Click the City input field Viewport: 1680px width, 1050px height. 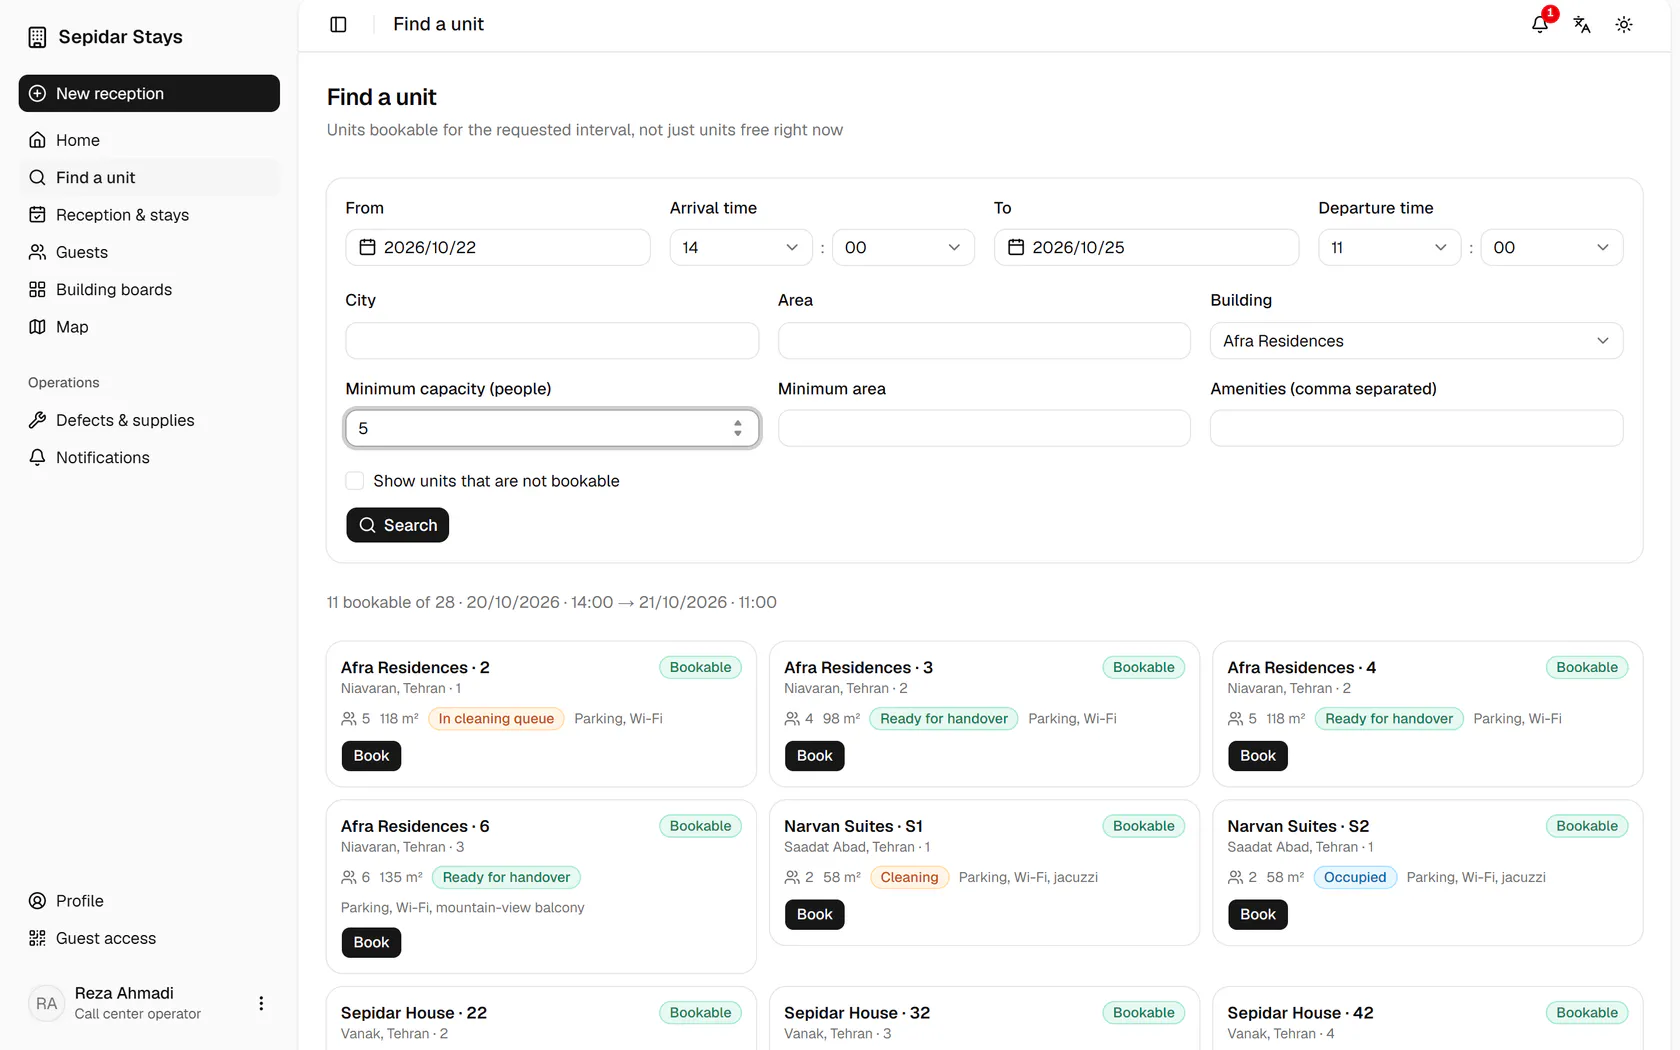click(x=552, y=341)
